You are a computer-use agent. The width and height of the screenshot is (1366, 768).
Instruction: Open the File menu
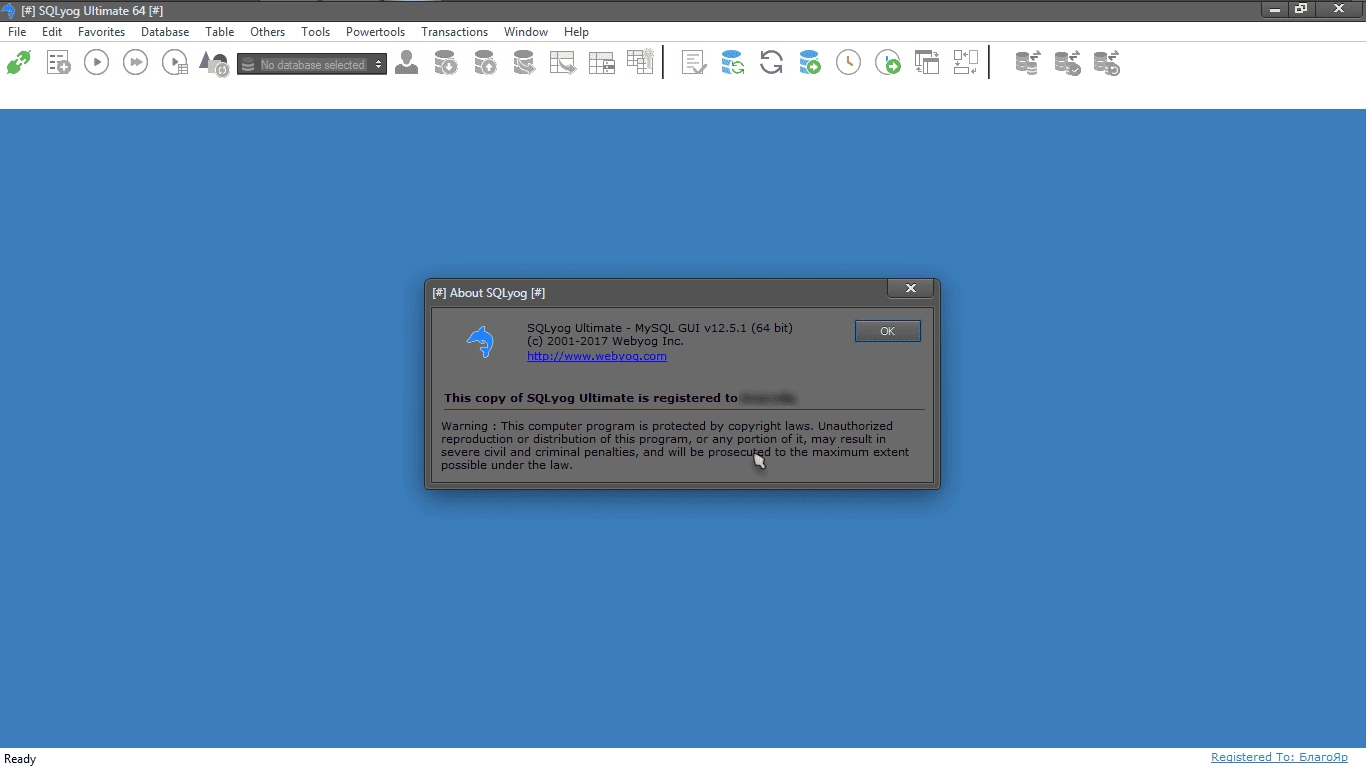point(17,32)
